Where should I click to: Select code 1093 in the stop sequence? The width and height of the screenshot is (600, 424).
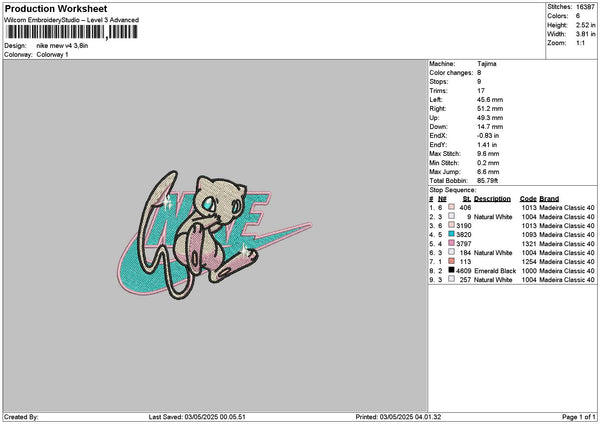[x=529, y=235]
